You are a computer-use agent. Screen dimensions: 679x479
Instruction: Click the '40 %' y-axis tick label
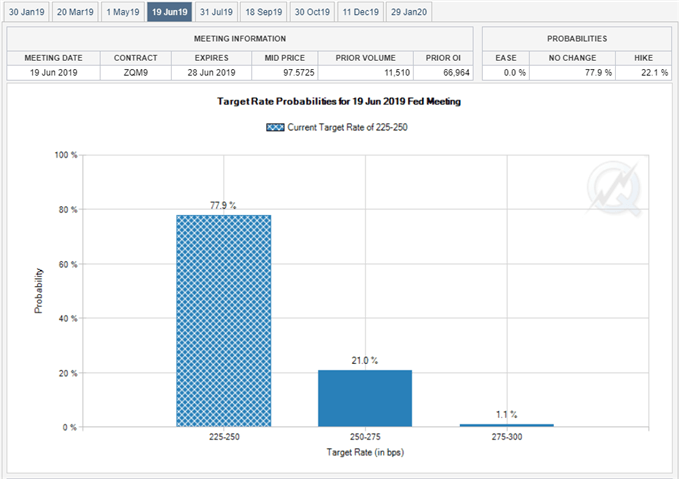tap(68, 319)
